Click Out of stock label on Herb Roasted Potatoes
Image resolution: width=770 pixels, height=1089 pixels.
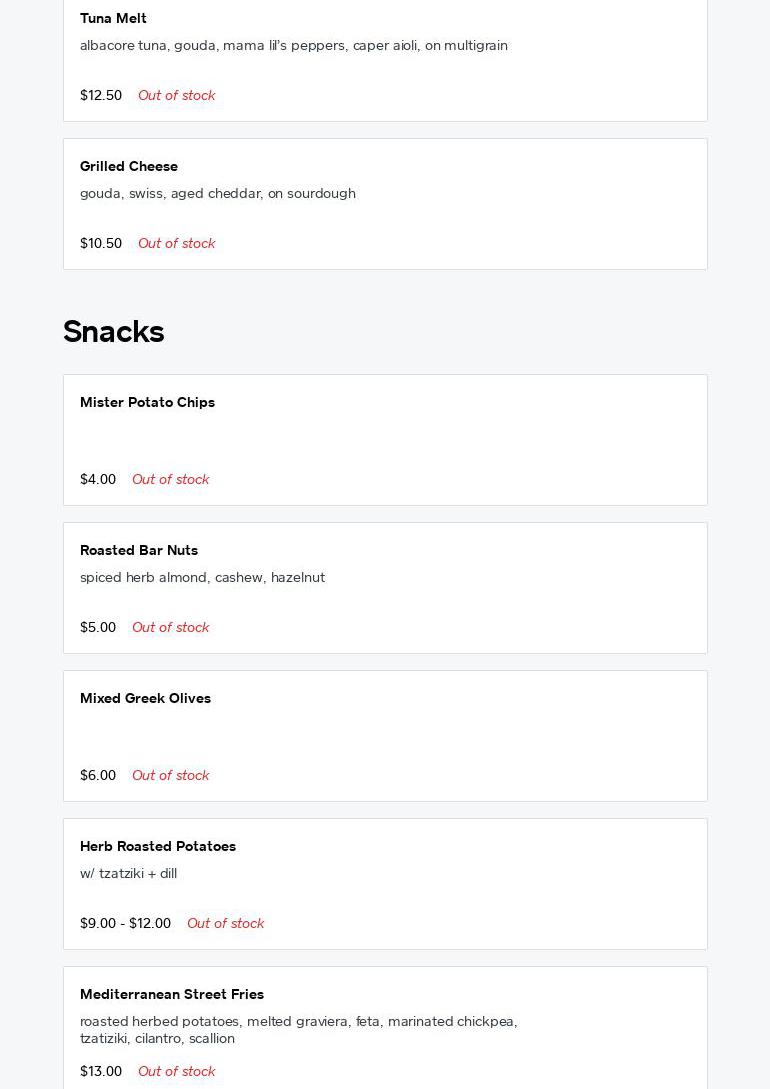click(225, 923)
